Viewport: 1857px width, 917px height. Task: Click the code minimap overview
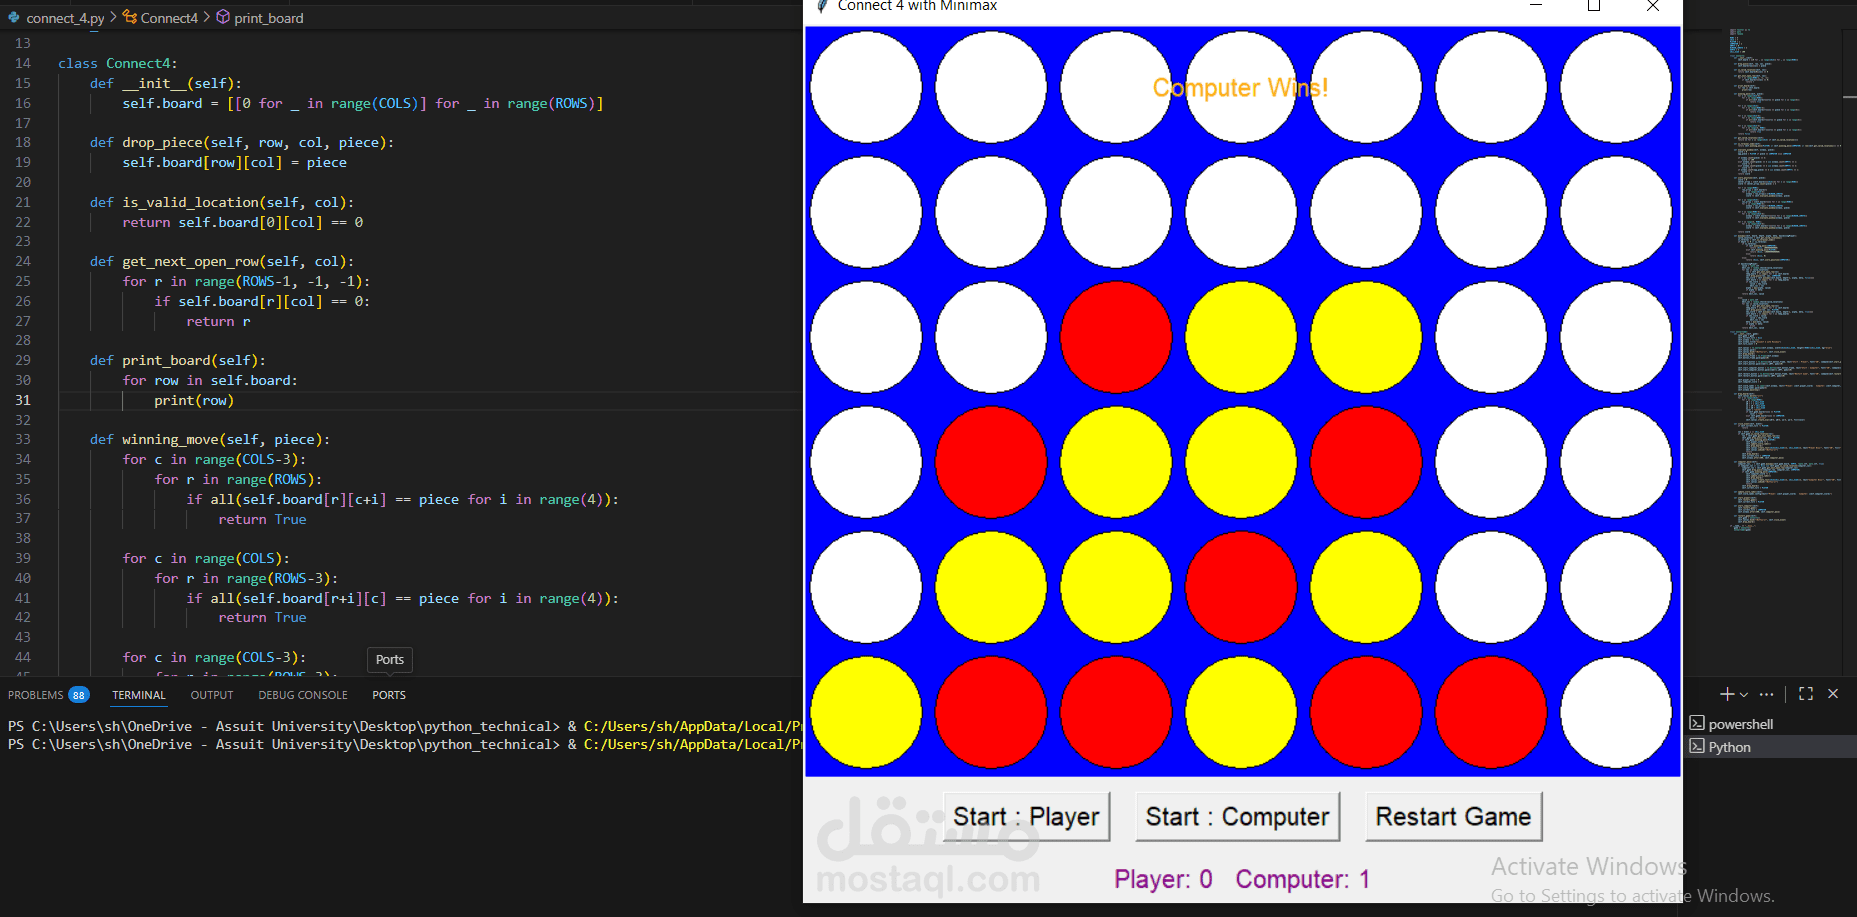pos(1785,280)
